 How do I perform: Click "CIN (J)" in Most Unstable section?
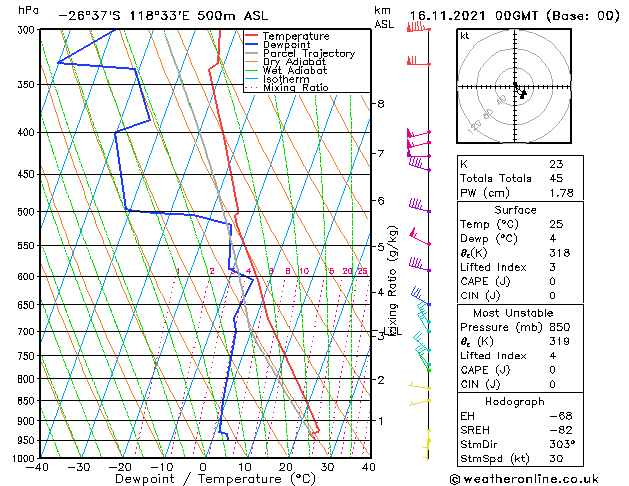(x=480, y=384)
